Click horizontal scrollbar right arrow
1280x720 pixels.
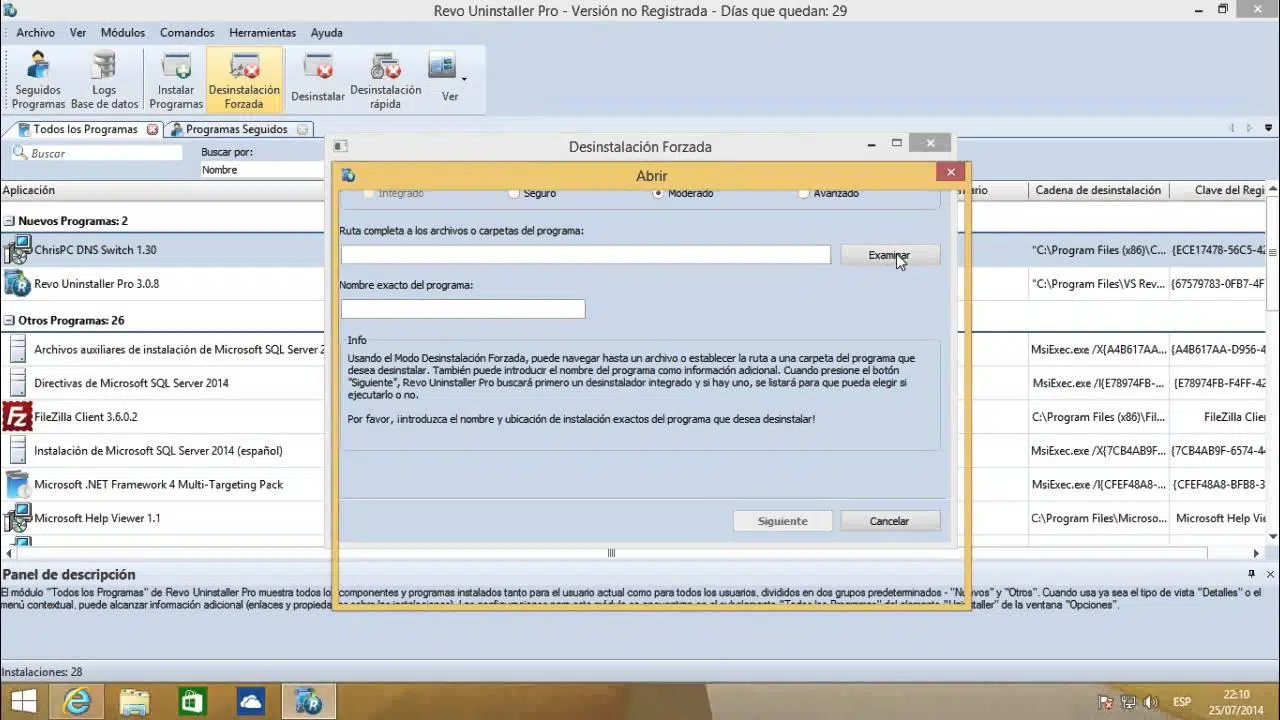click(x=1257, y=553)
